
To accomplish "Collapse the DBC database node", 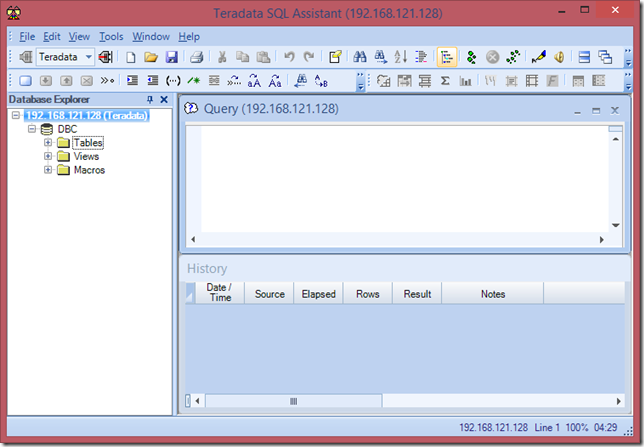I will (x=32, y=129).
